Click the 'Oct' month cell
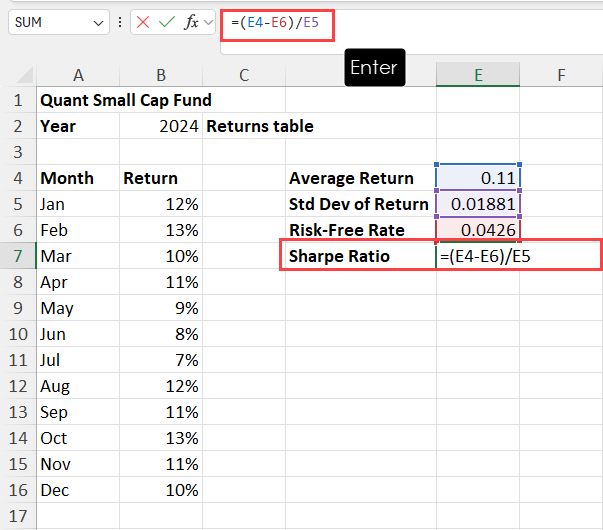 coord(78,438)
